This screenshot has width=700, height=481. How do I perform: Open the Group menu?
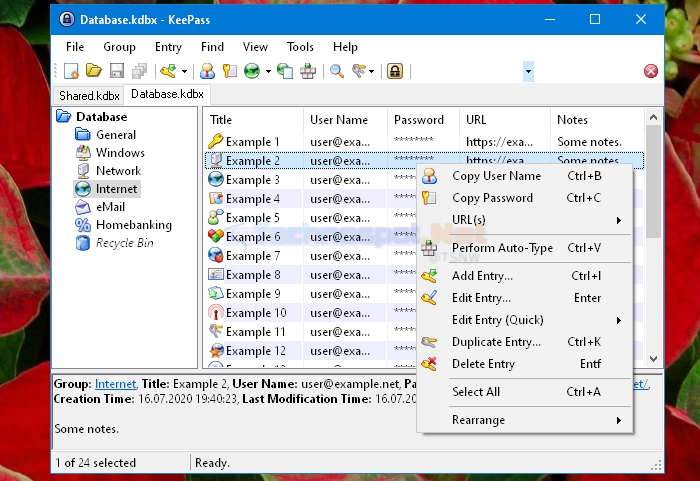coord(119,47)
